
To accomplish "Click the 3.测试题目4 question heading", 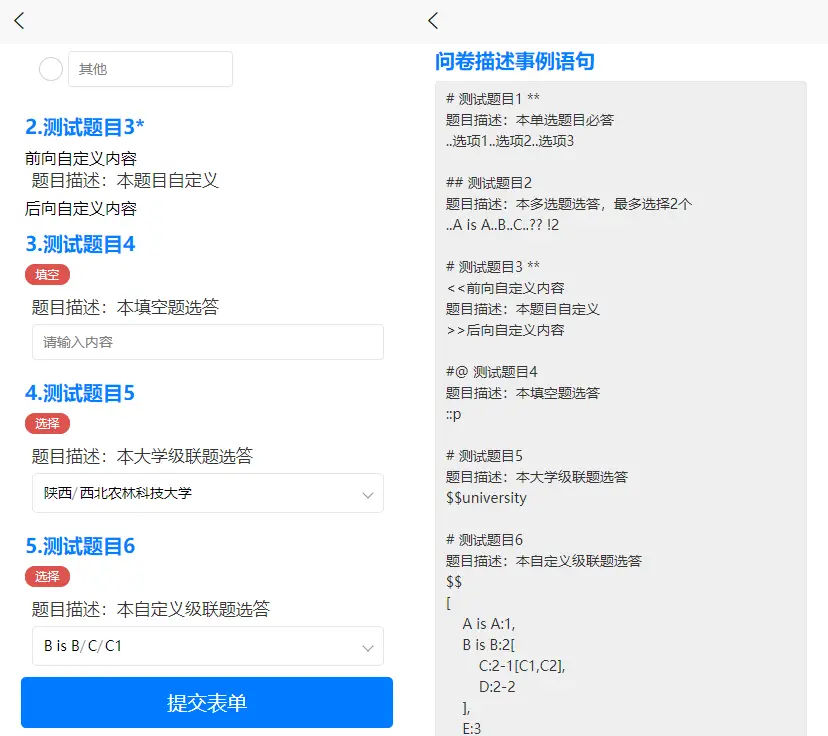I will [80, 244].
